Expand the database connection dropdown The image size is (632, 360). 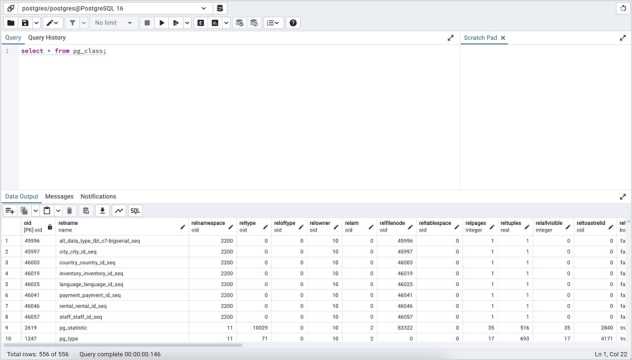point(204,8)
